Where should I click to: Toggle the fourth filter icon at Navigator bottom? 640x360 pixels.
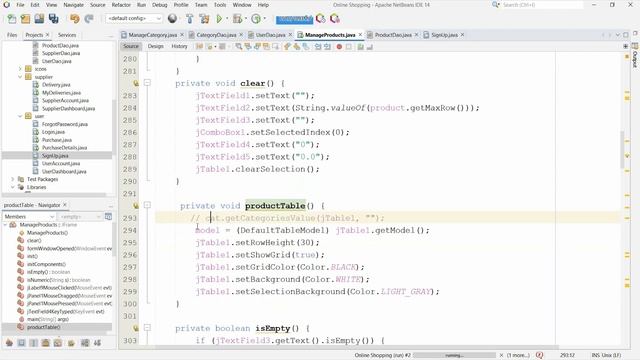click(45, 343)
